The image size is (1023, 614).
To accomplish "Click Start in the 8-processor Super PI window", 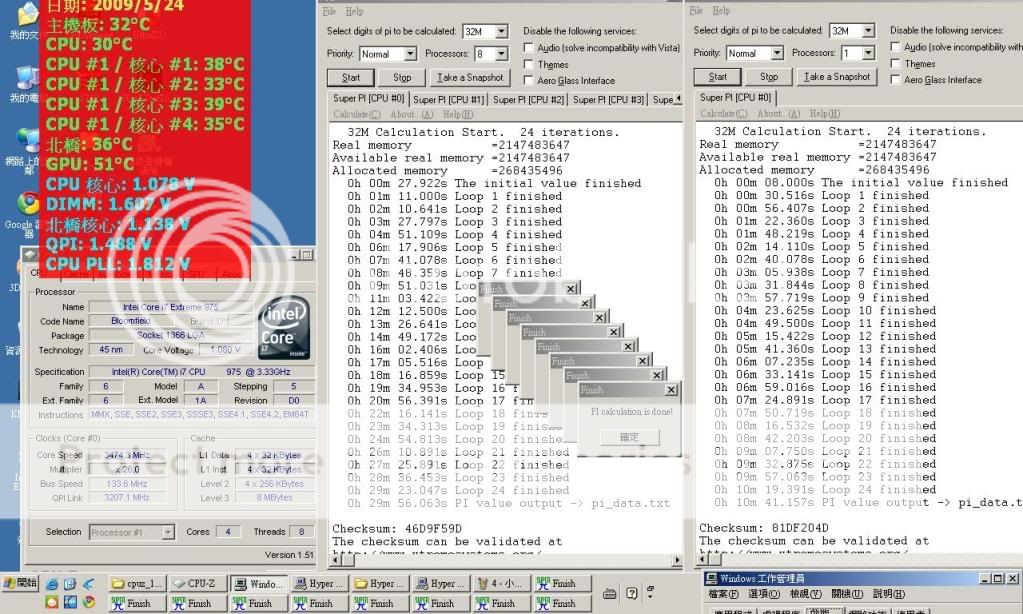I will click(x=350, y=78).
